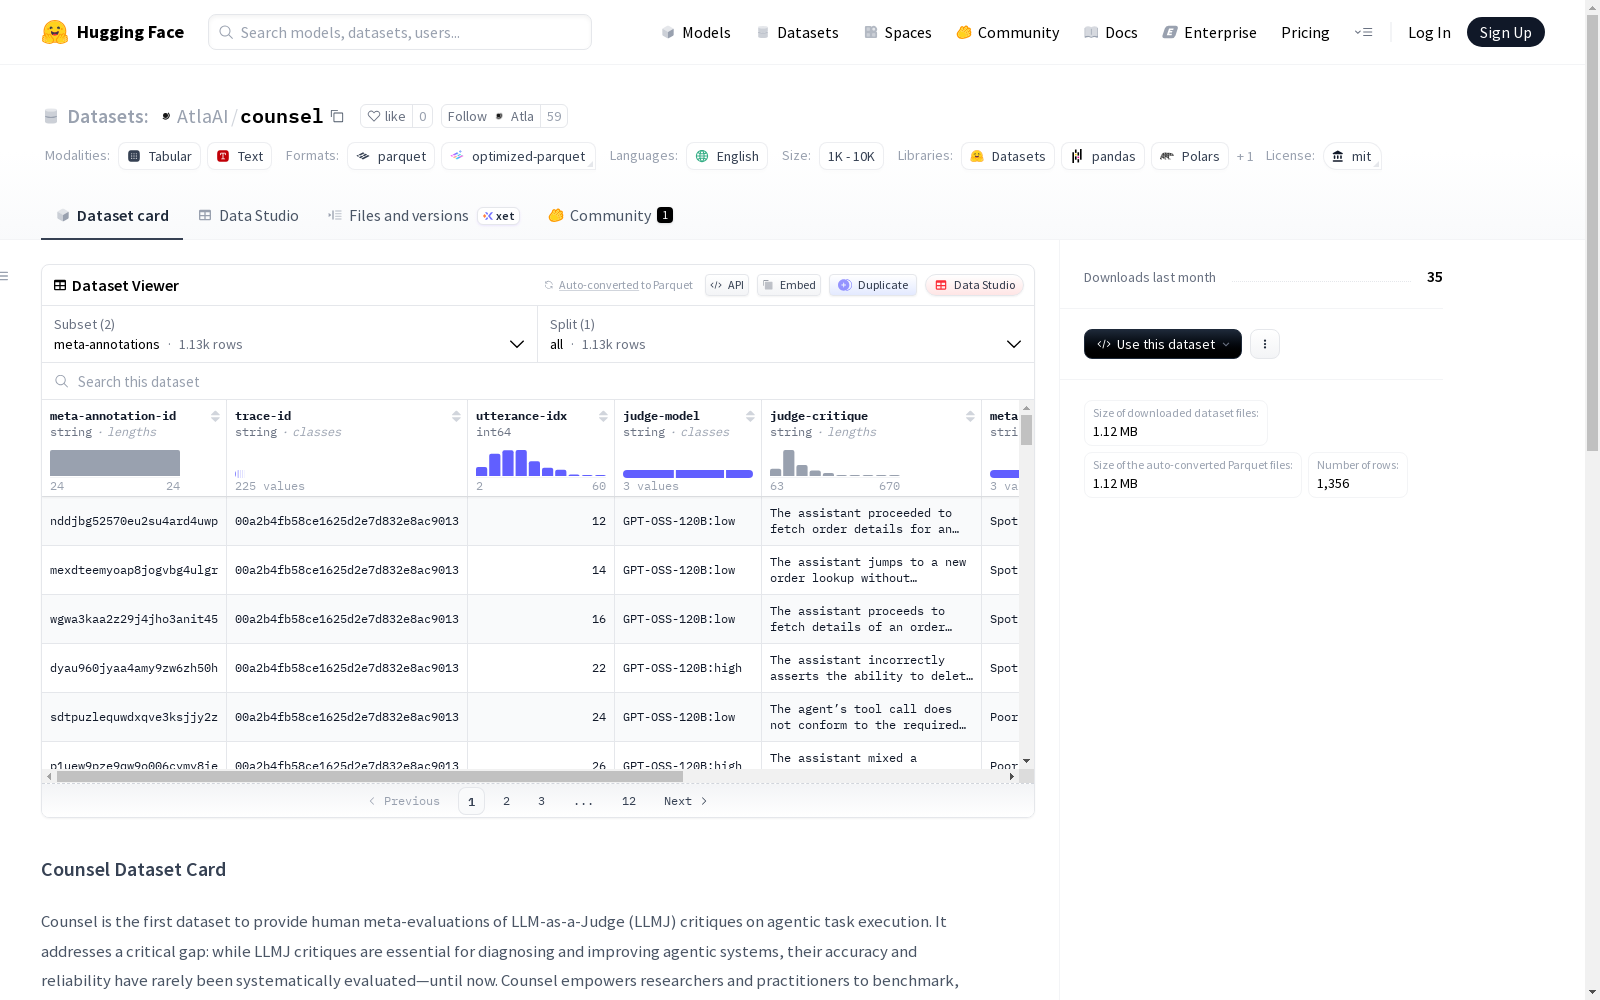
Task: Click the Embed button
Action: (x=789, y=285)
